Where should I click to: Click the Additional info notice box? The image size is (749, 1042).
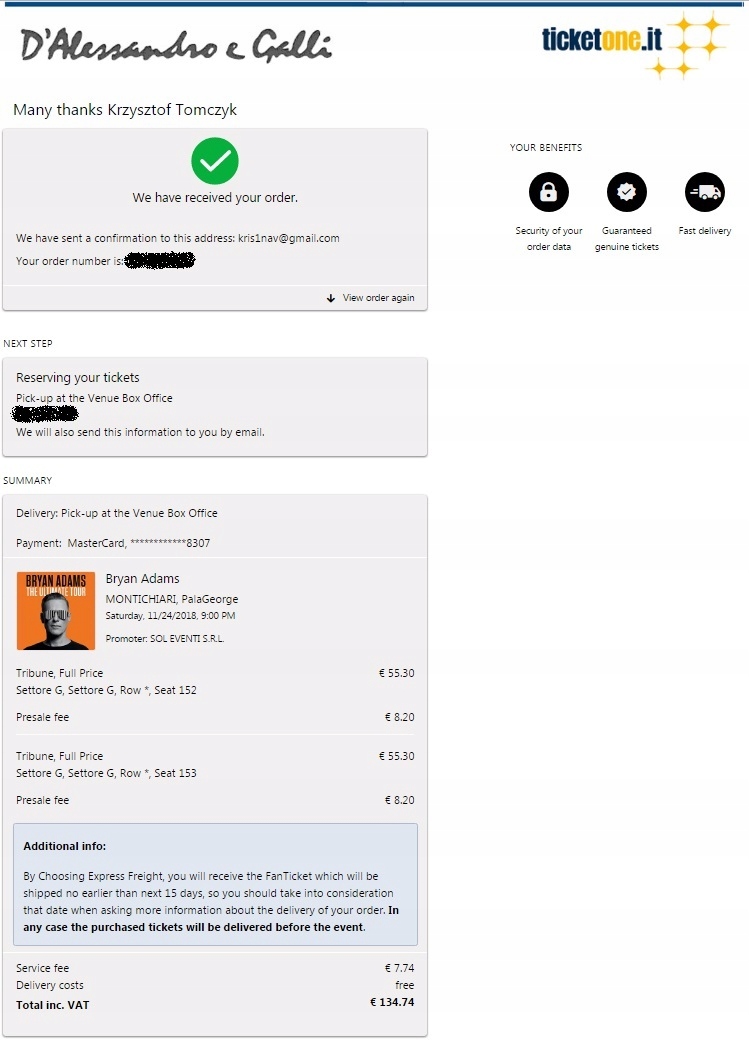(x=215, y=885)
